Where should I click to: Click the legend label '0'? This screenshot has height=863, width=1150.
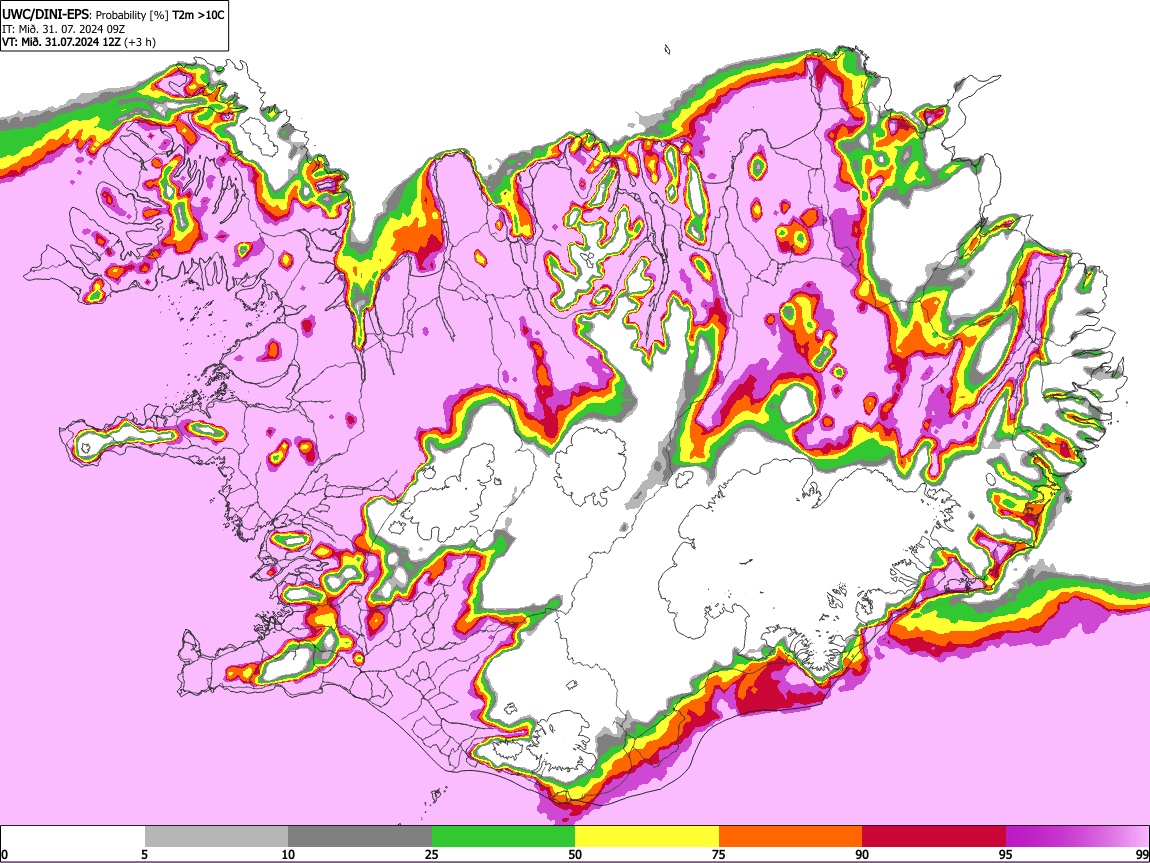[4, 854]
